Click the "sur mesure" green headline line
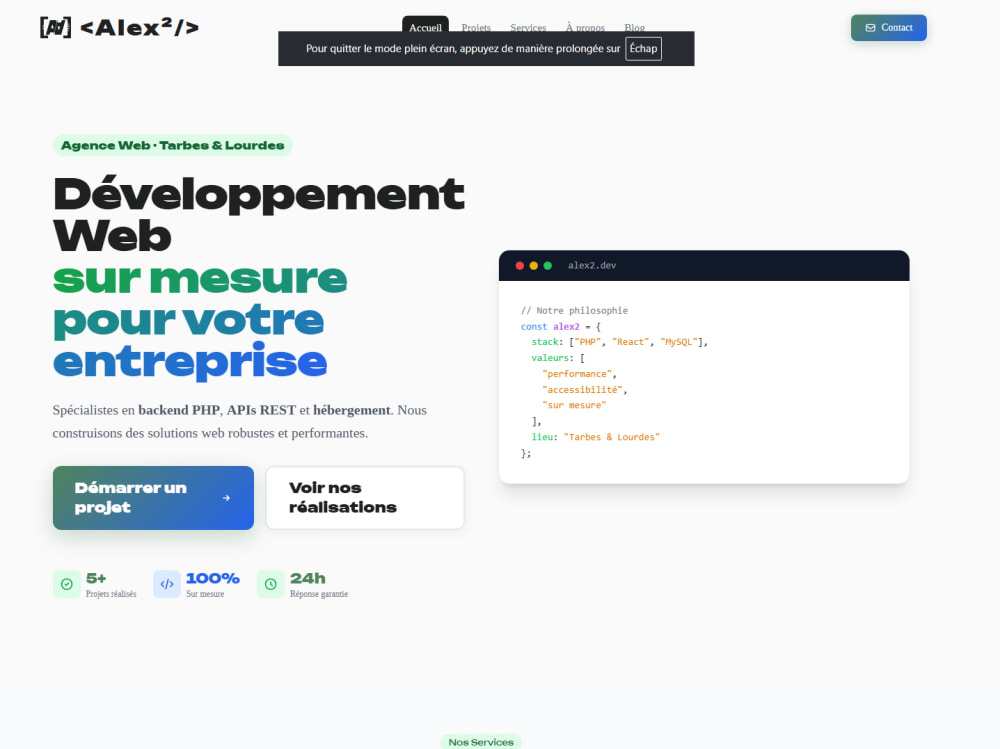The width and height of the screenshot is (1000, 749). 200,279
